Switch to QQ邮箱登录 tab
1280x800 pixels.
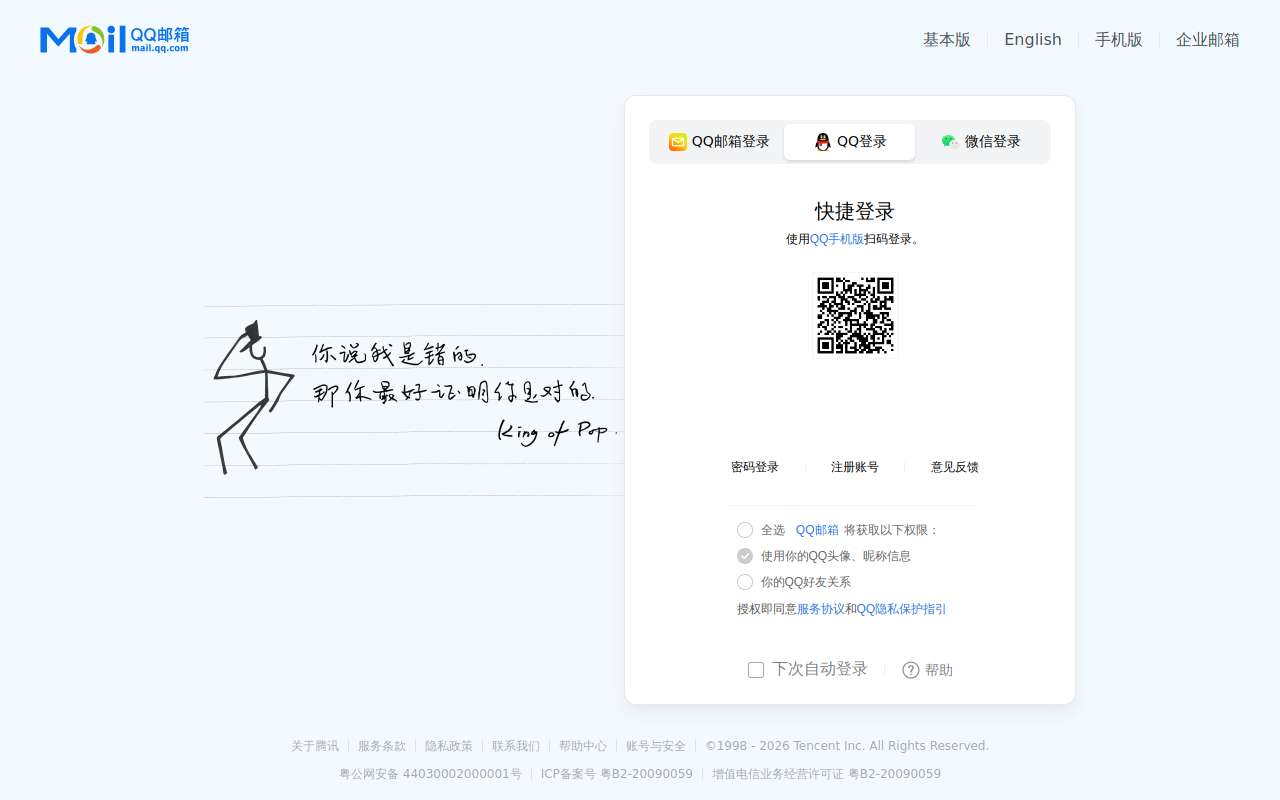pyautogui.click(x=719, y=142)
